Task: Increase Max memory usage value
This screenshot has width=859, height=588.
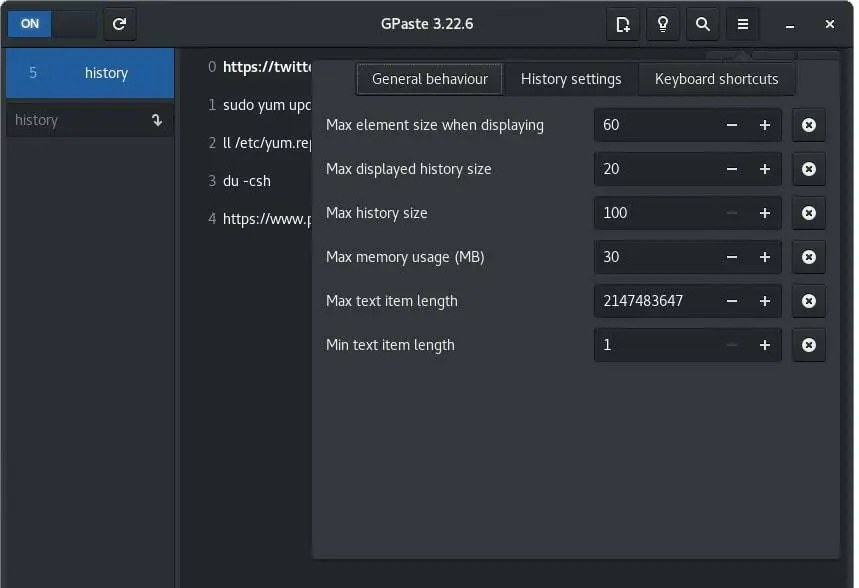Action: 765,257
